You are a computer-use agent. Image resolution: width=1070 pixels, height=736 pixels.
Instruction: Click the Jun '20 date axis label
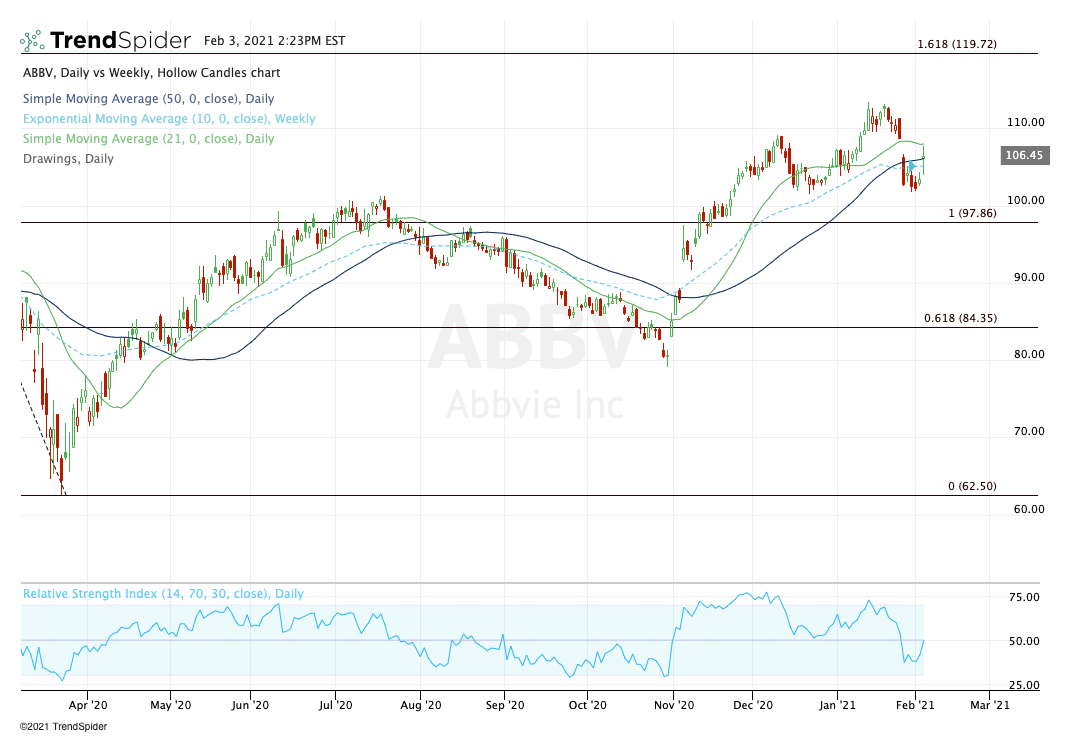point(250,705)
